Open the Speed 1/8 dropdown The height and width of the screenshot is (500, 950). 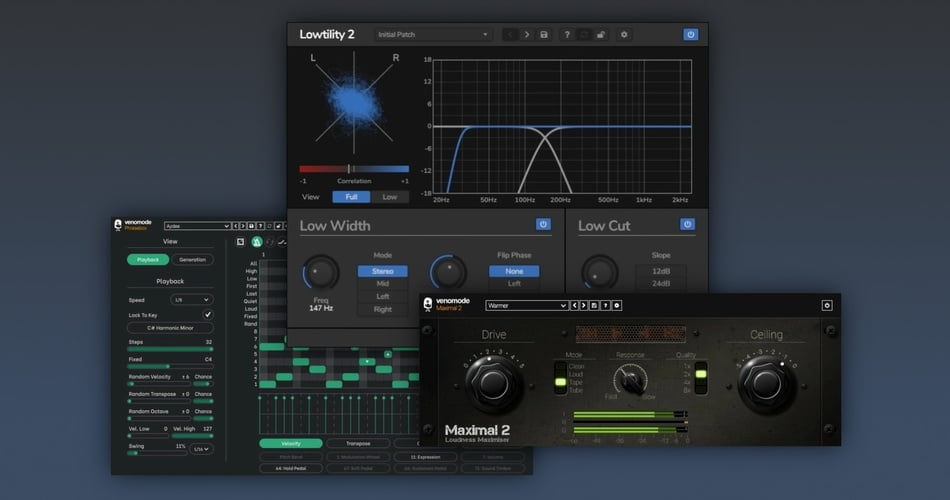(x=191, y=299)
